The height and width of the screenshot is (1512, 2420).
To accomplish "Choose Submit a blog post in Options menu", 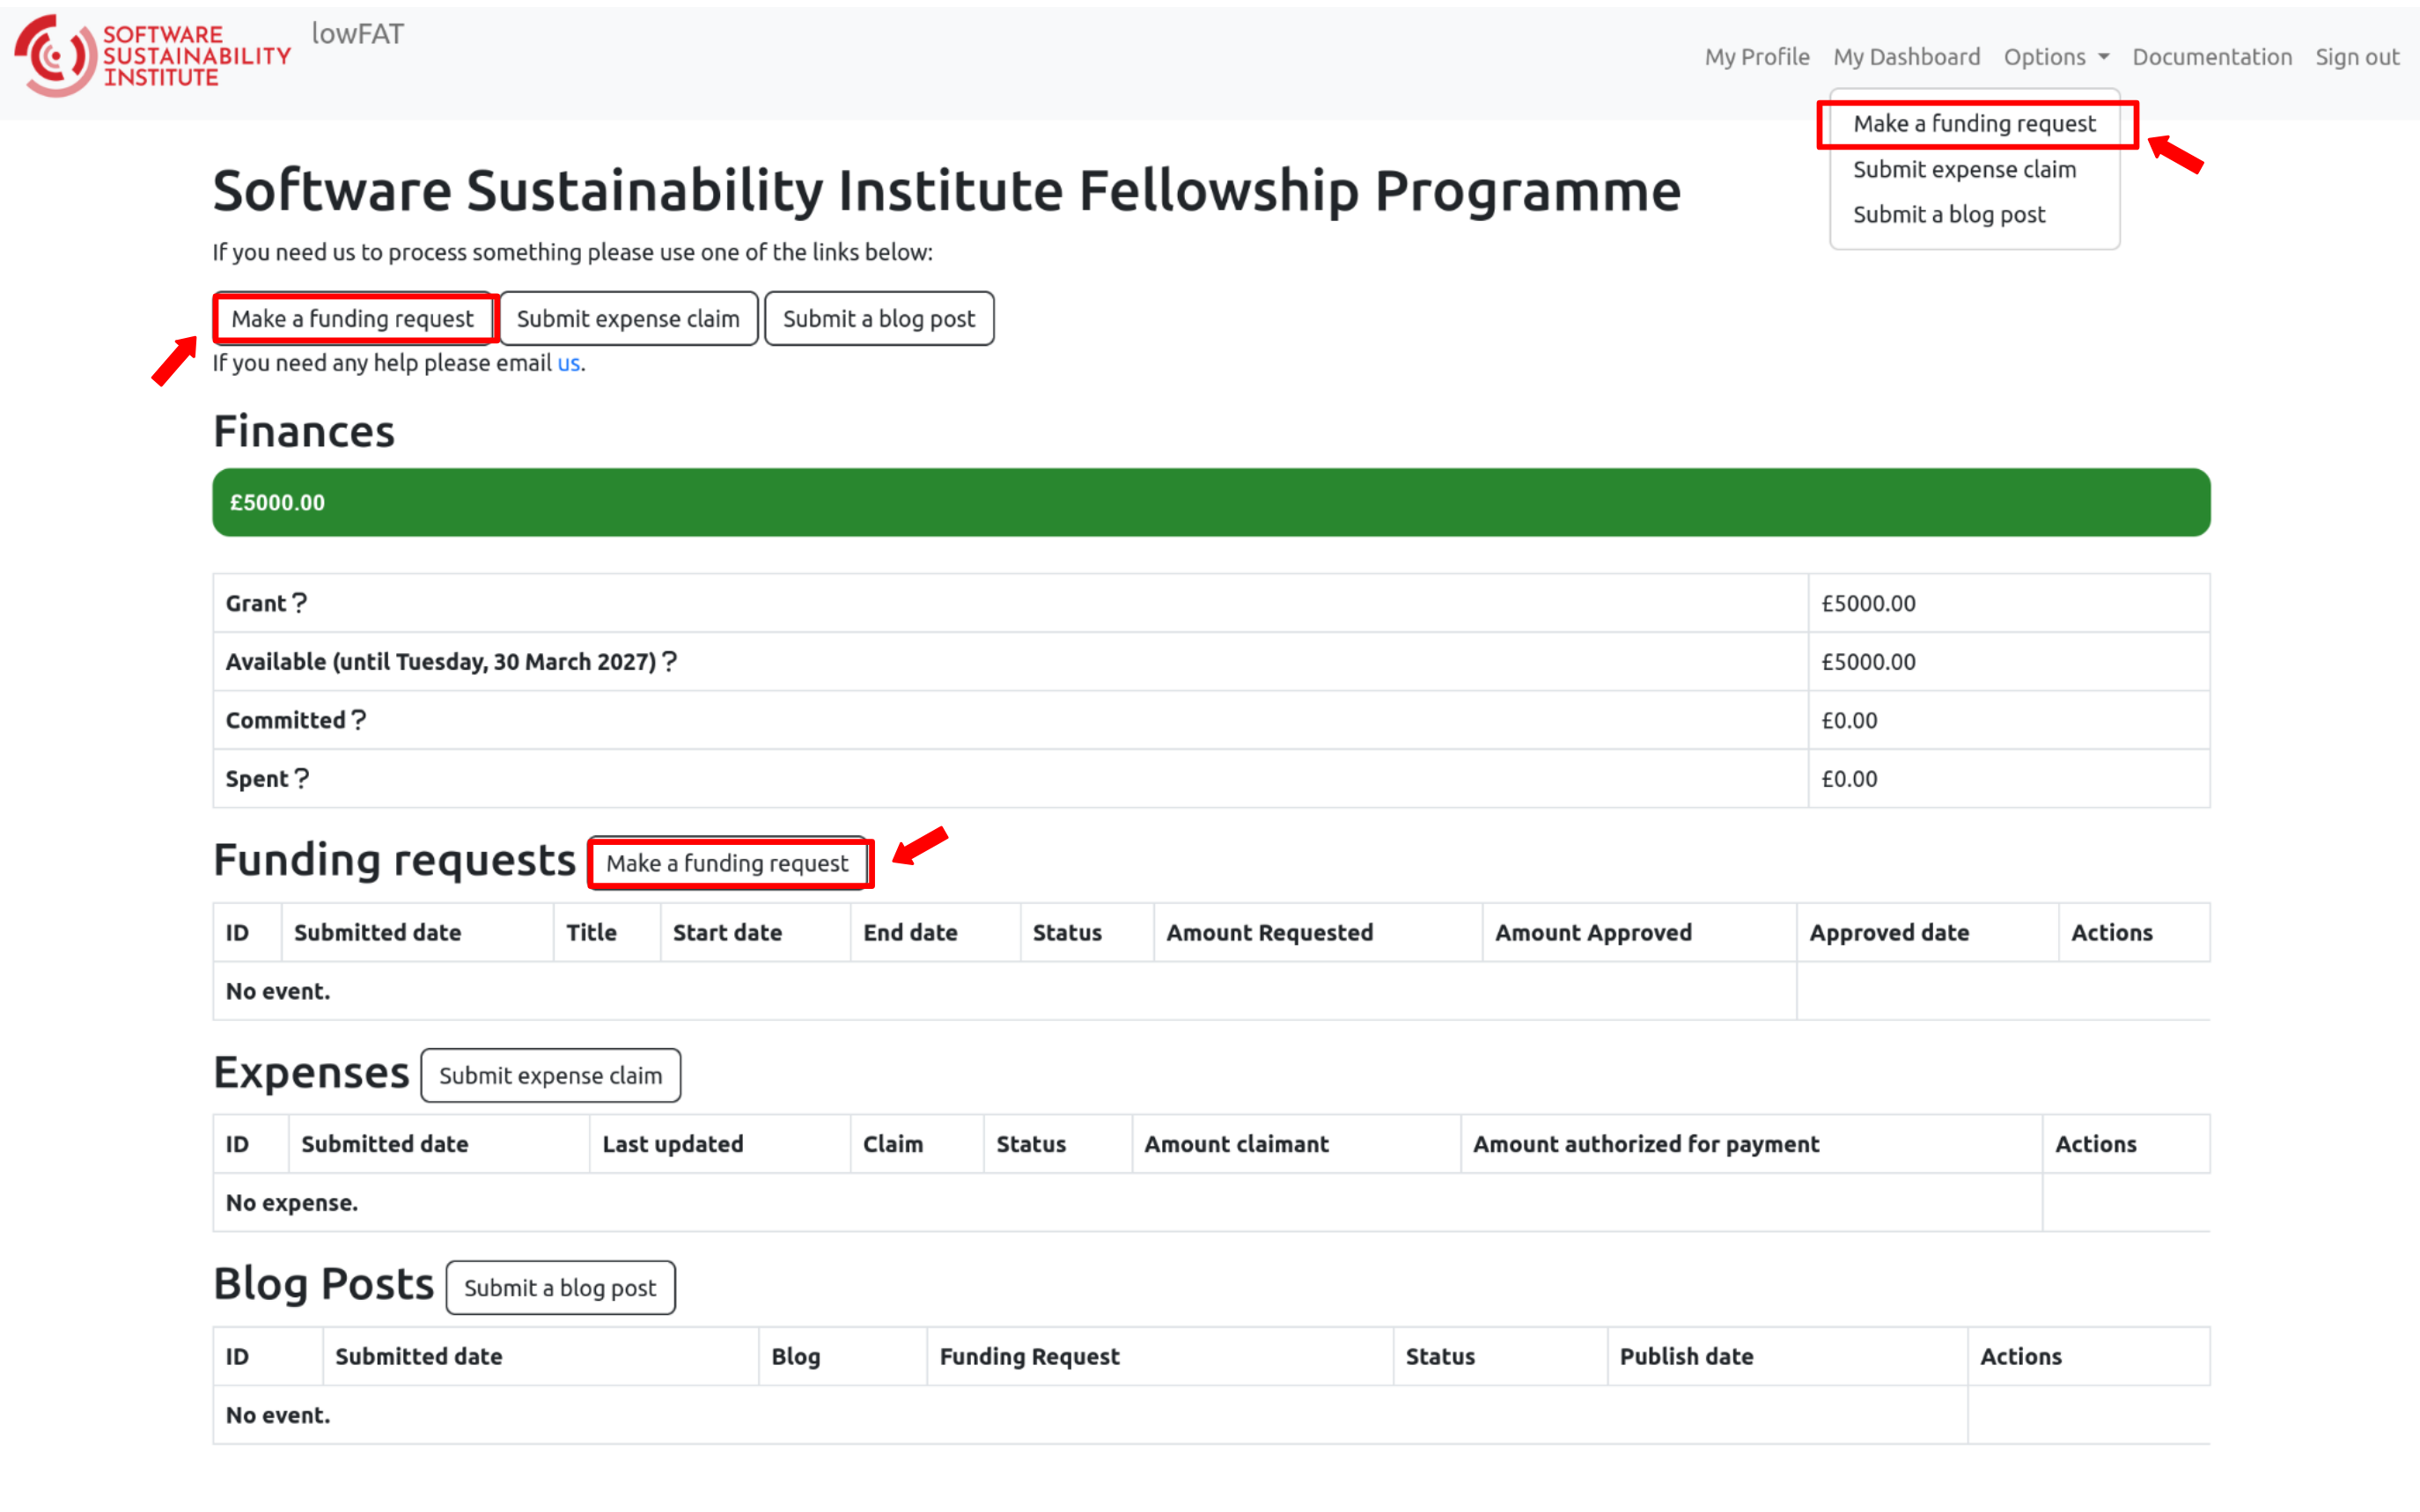I will point(1974,214).
